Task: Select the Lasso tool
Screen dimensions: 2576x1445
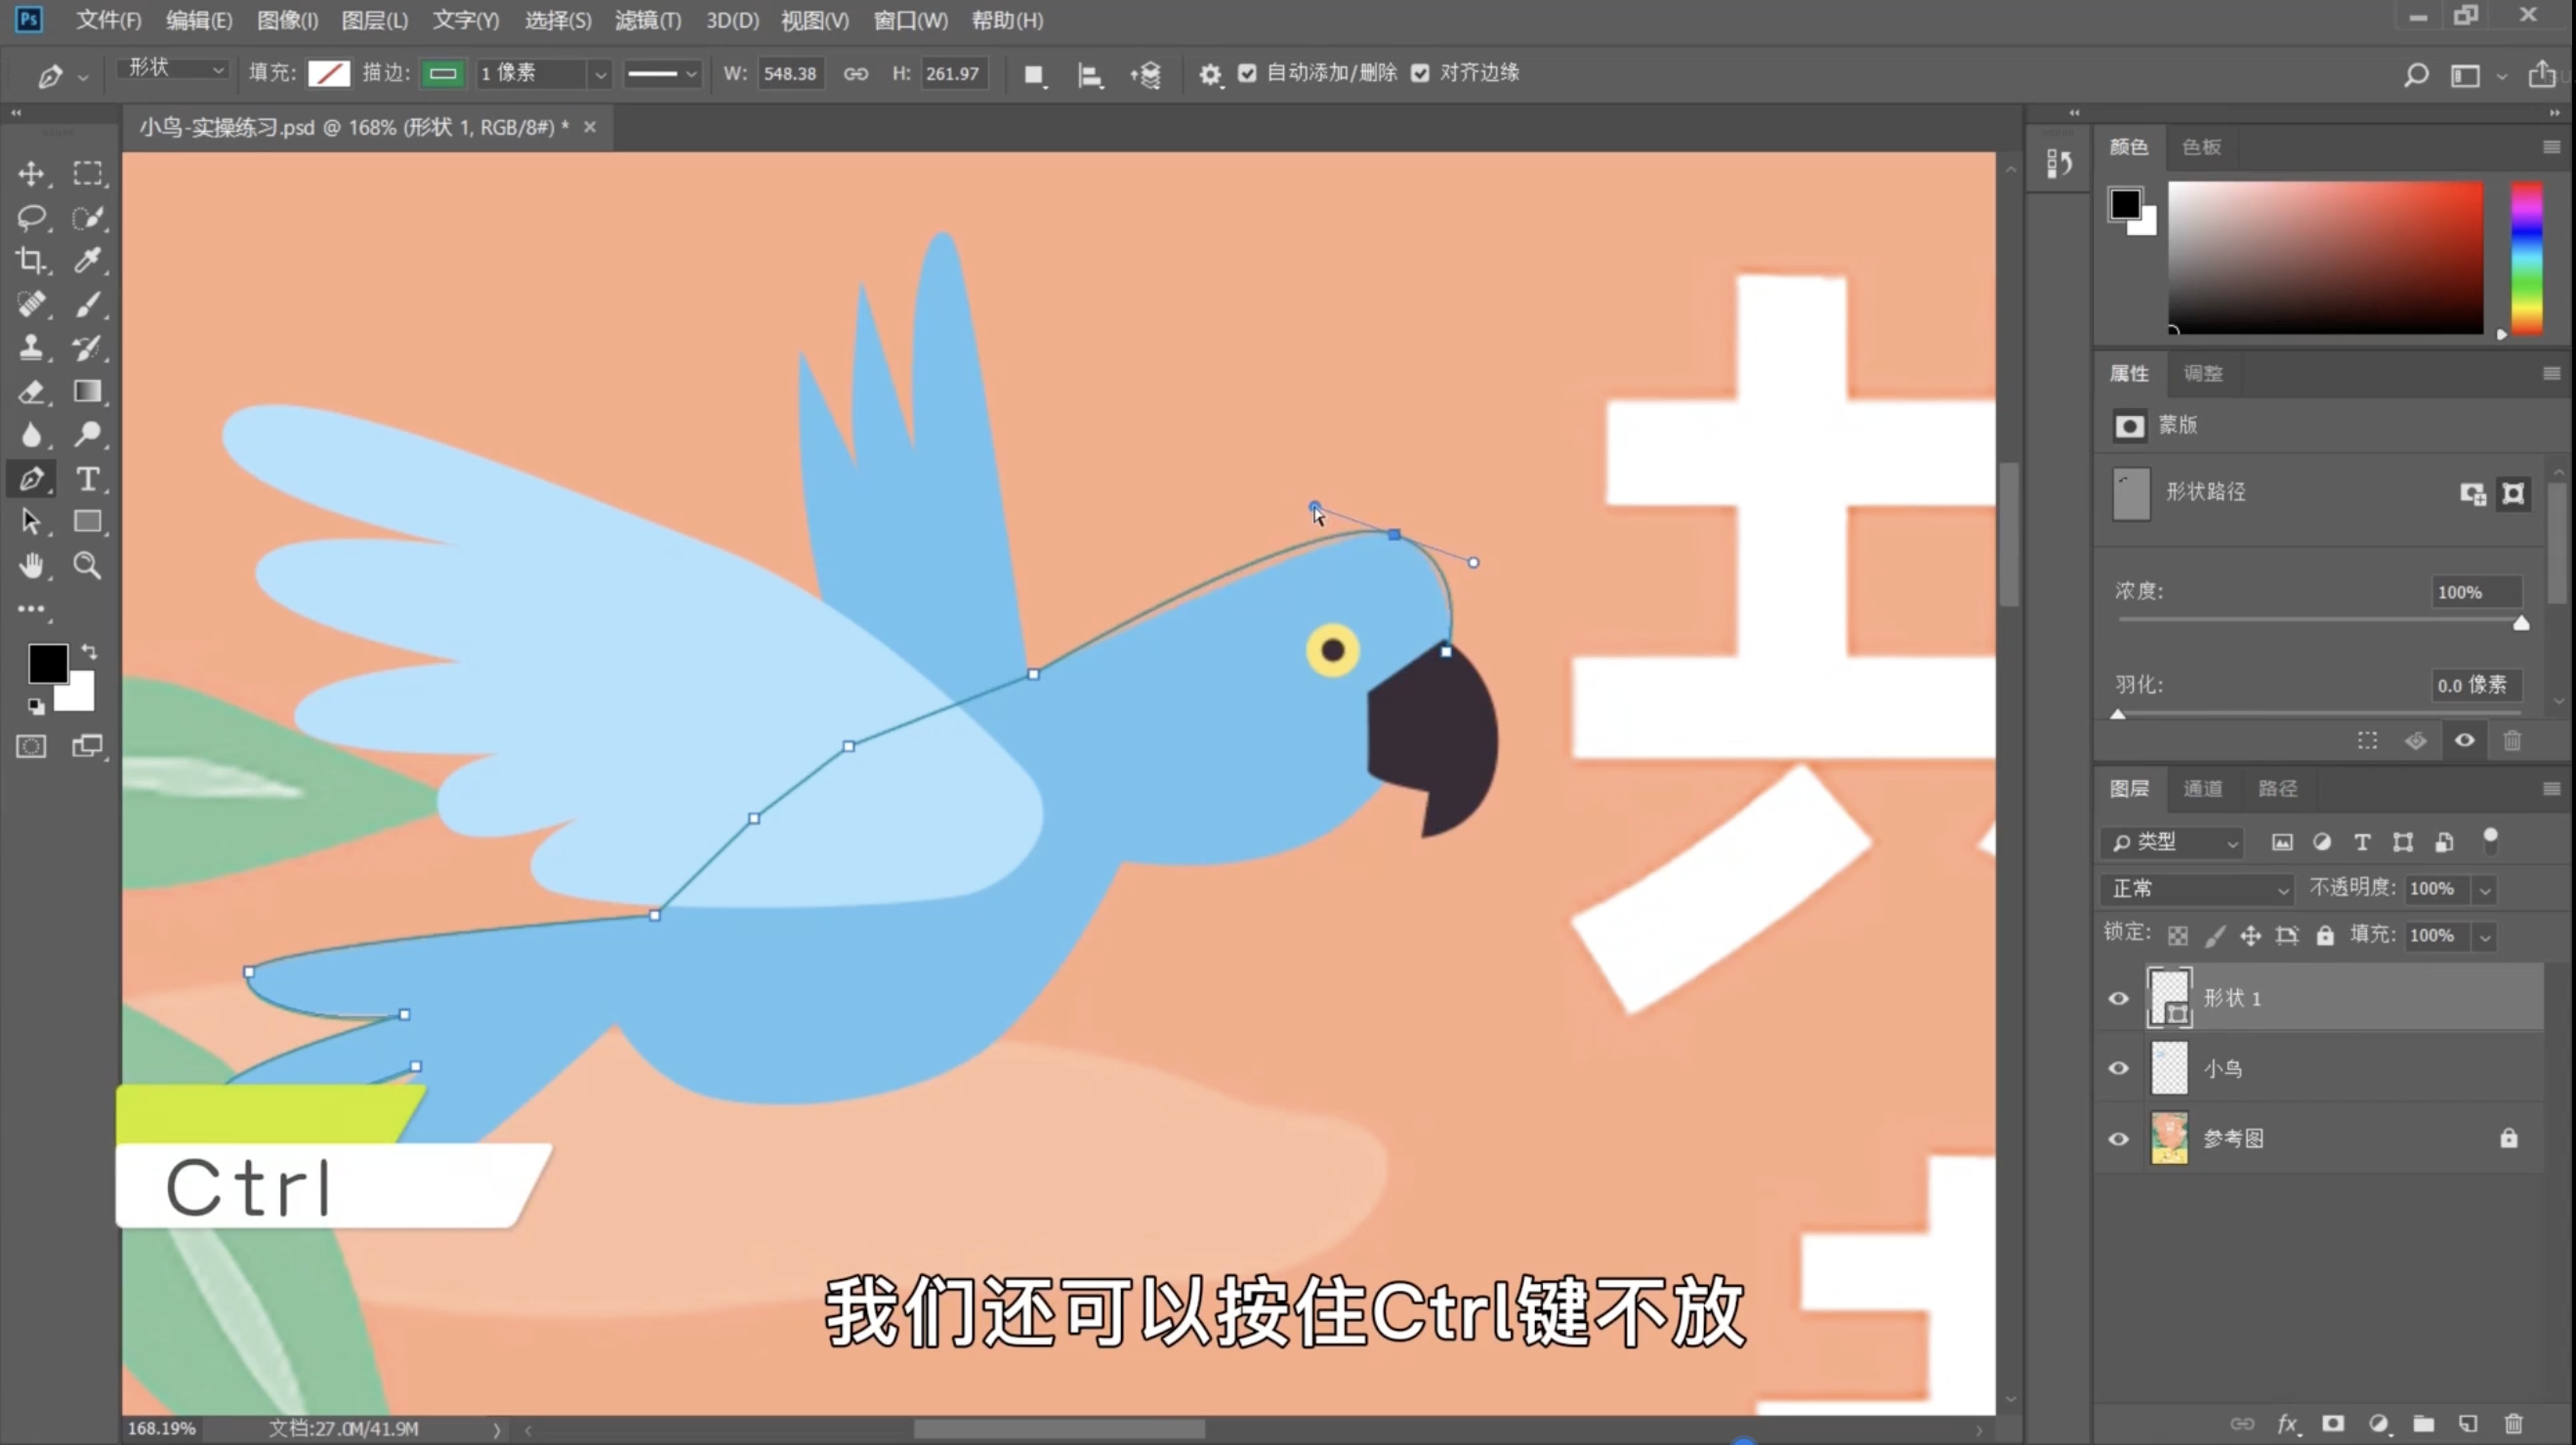Action: click(31, 217)
